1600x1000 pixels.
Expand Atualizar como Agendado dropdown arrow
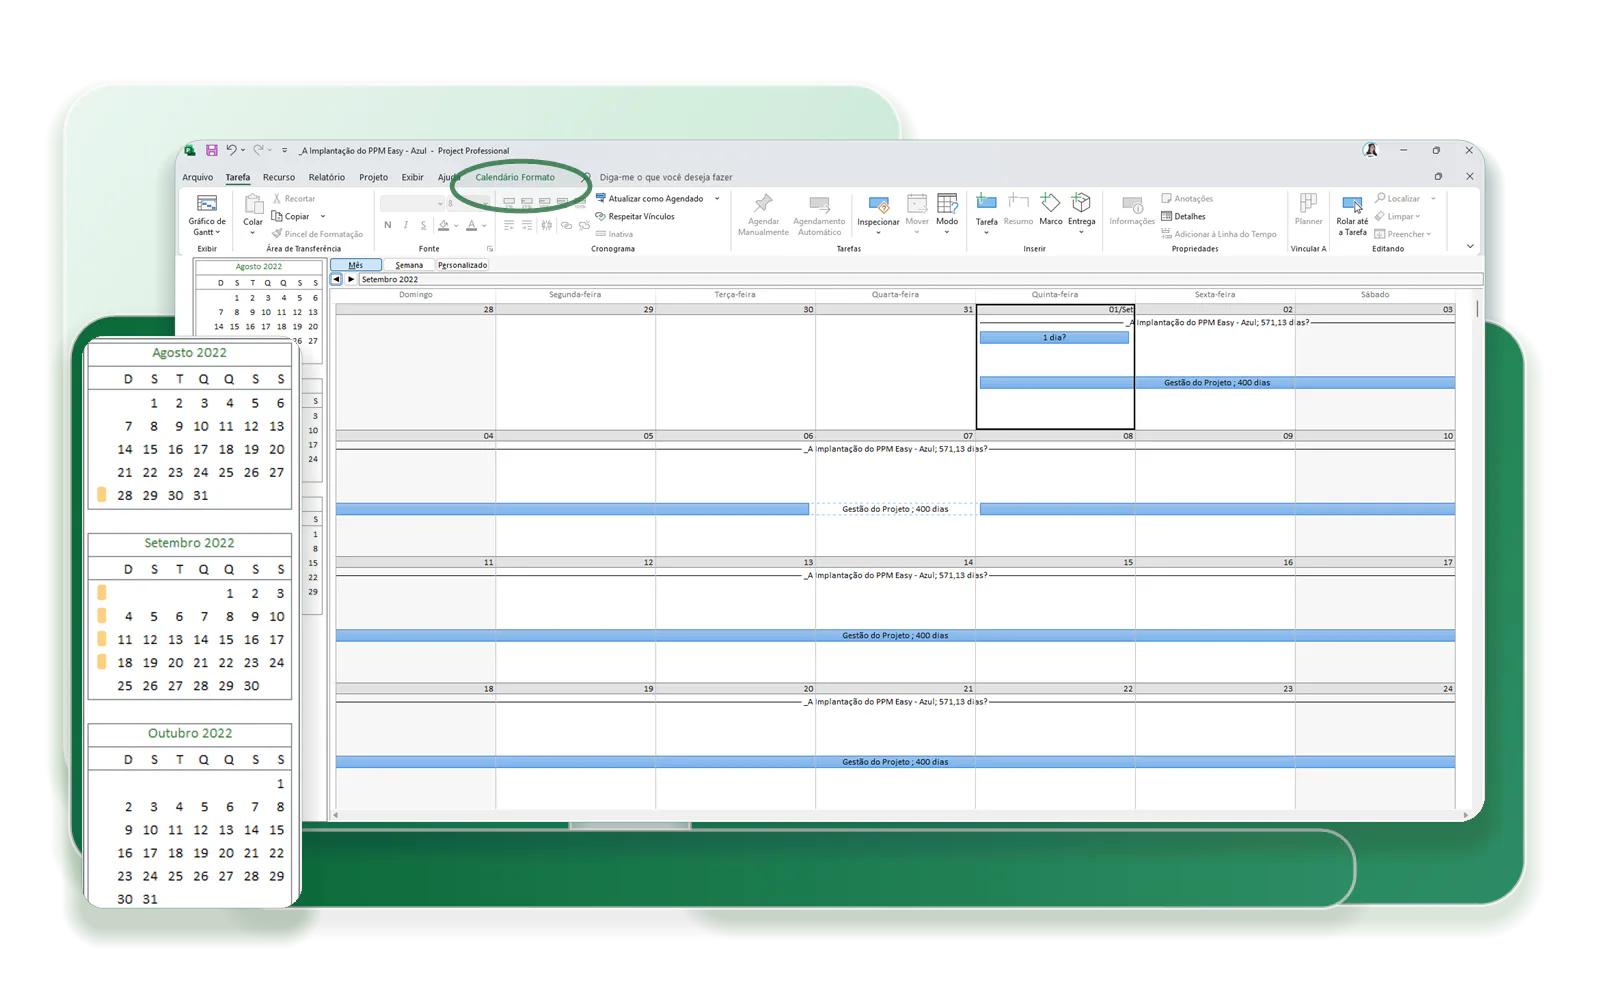[x=717, y=199]
